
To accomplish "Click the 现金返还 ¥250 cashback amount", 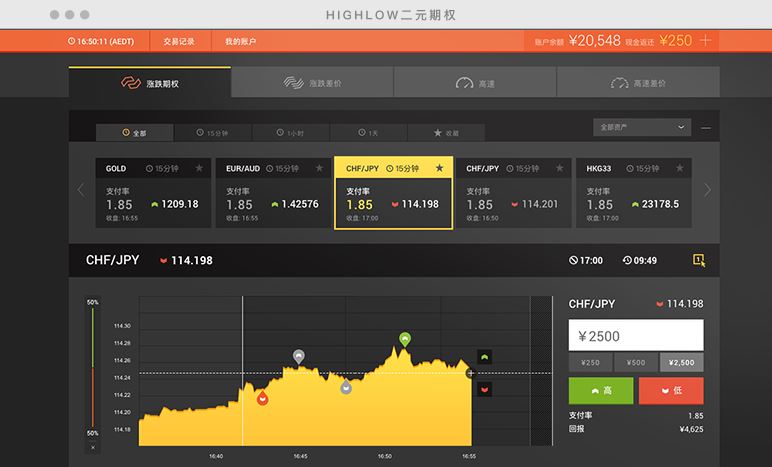I will [x=659, y=41].
